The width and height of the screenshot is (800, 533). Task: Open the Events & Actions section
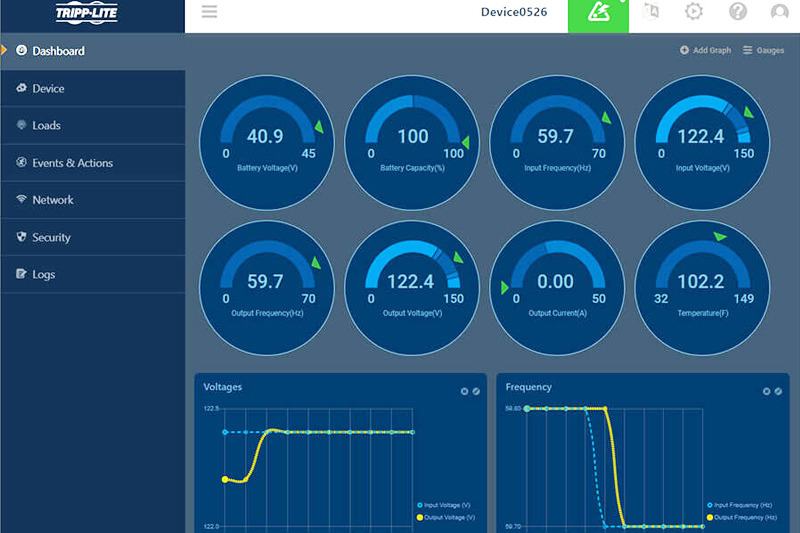point(72,163)
